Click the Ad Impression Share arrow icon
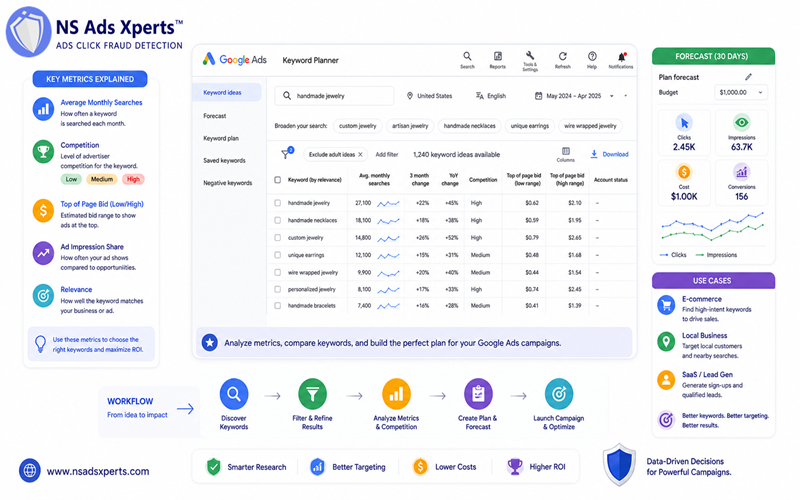Viewport: 800px width, 500px height. 43,253
